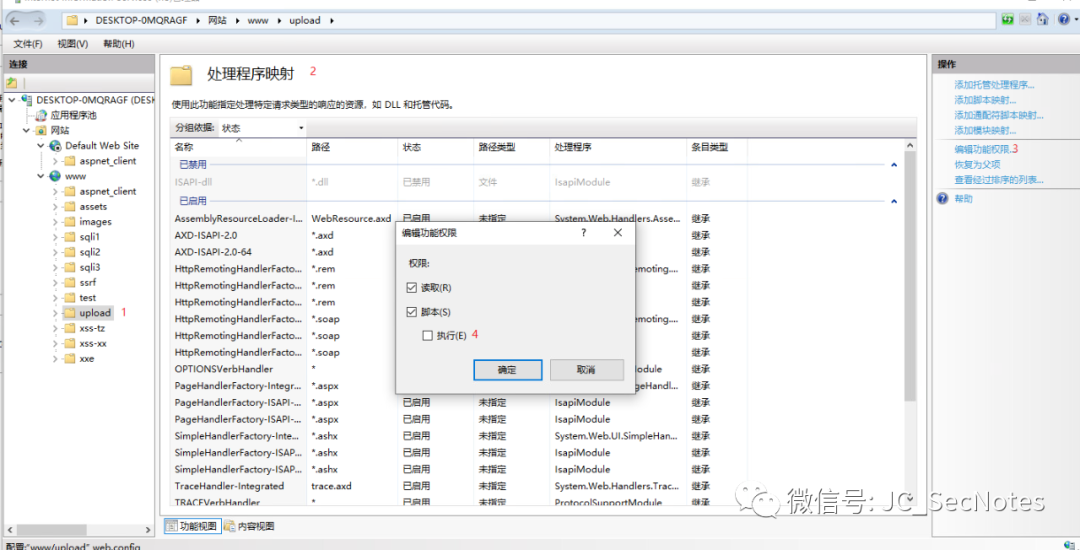Image resolution: width=1080 pixels, height=550 pixels.
Task: Click 恢复为父项 action link
Action: point(977,165)
